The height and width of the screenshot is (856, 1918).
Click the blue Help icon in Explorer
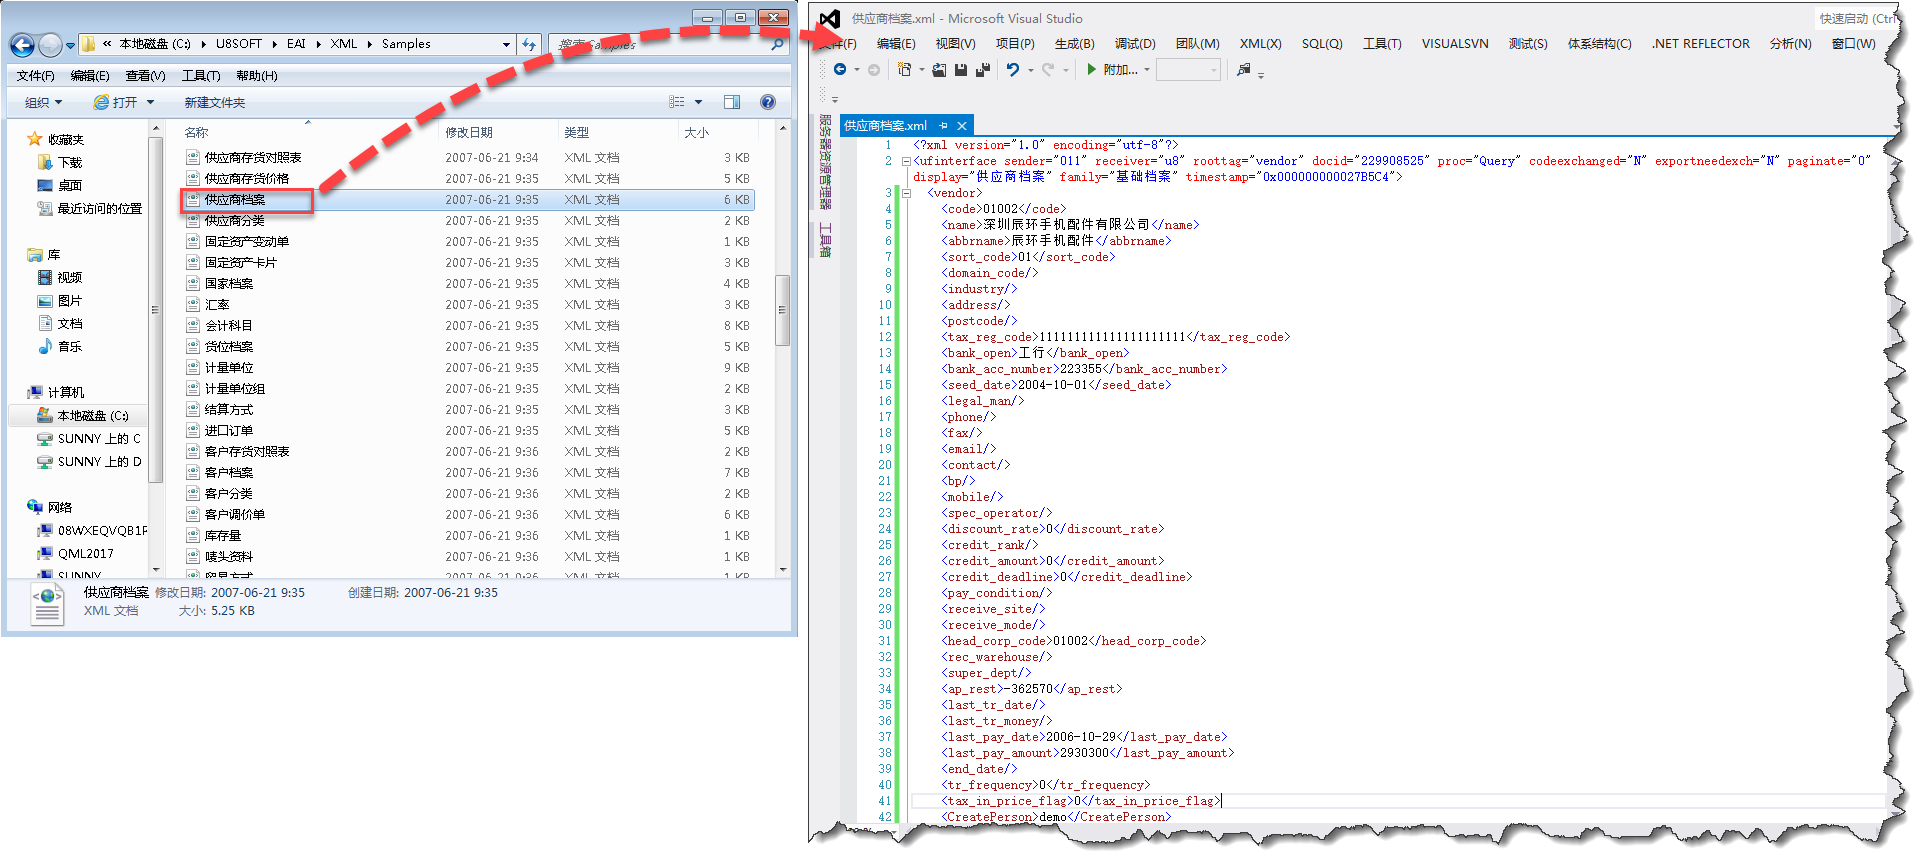click(768, 102)
